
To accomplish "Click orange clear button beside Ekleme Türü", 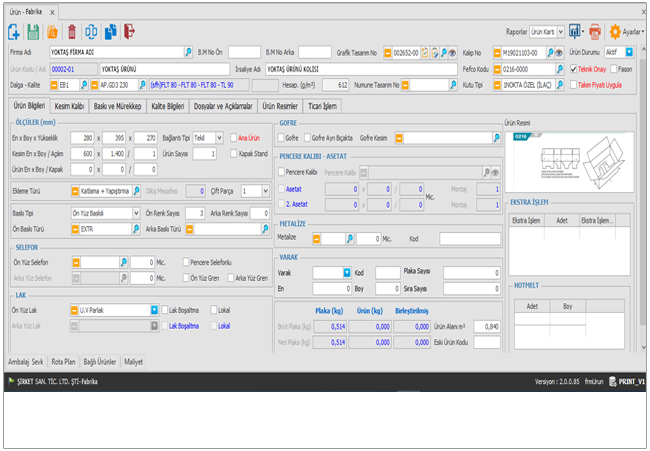I will click(x=76, y=190).
